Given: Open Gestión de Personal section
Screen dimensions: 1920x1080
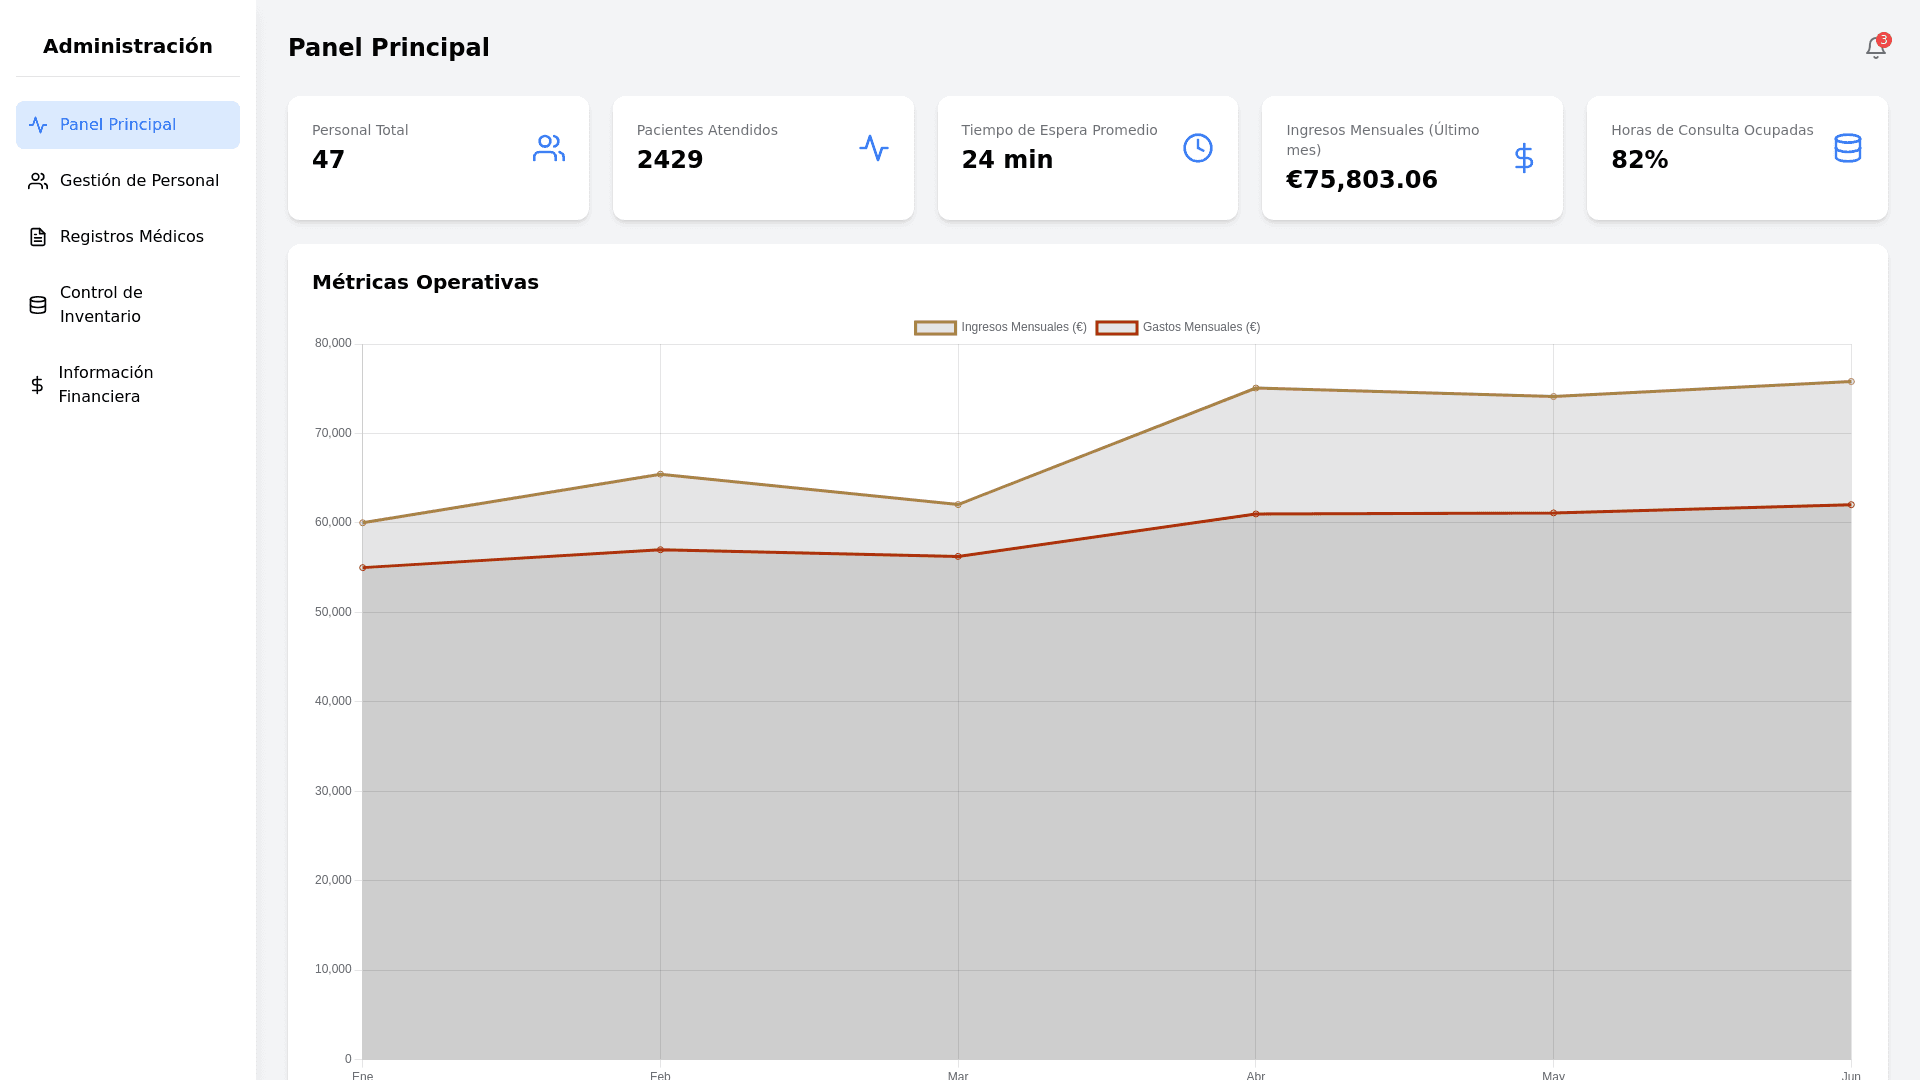Looking at the screenshot, I should 139,181.
